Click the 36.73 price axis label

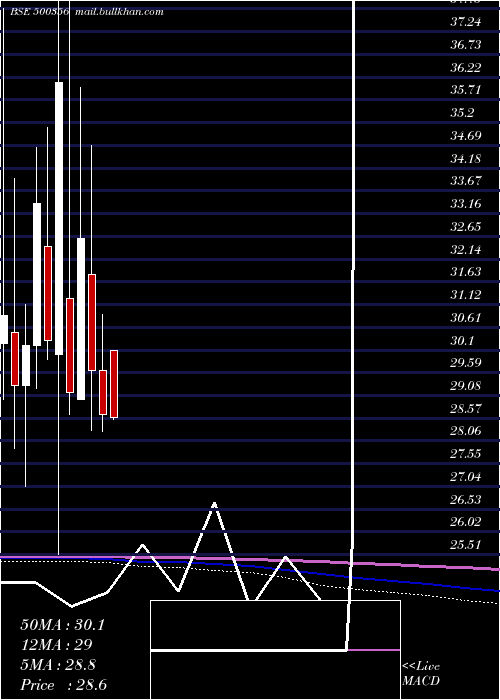click(x=466, y=44)
